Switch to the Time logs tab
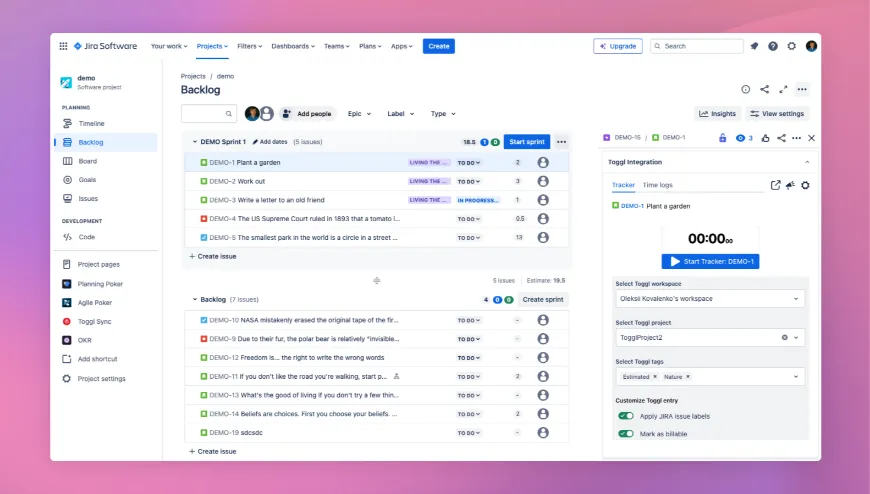The height and width of the screenshot is (494, 870). tap(657, 185)
